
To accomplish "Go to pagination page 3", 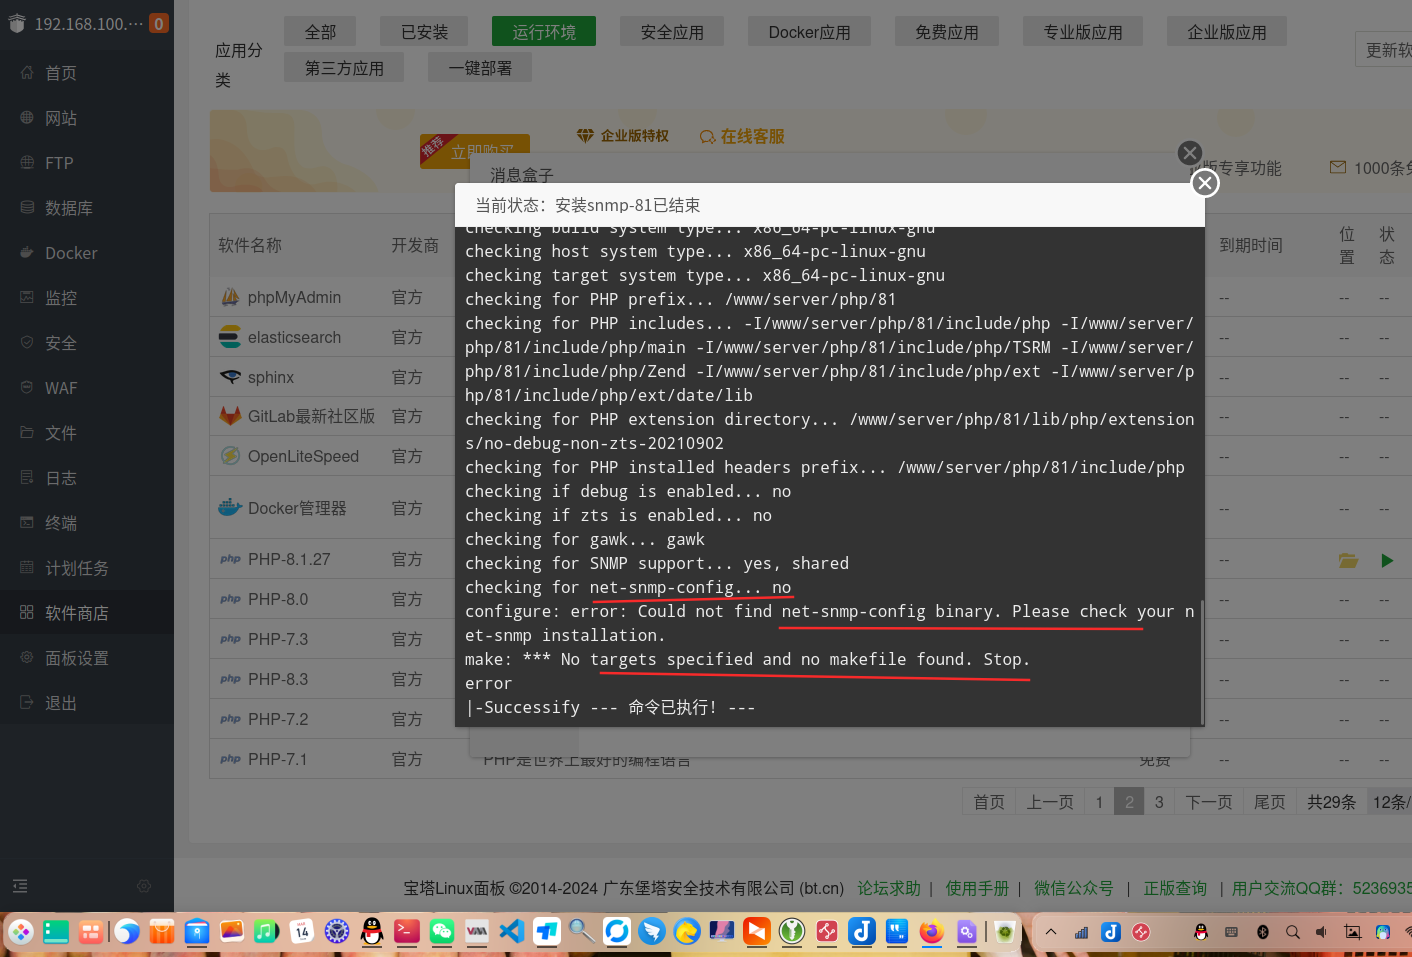I will 1159,802.
